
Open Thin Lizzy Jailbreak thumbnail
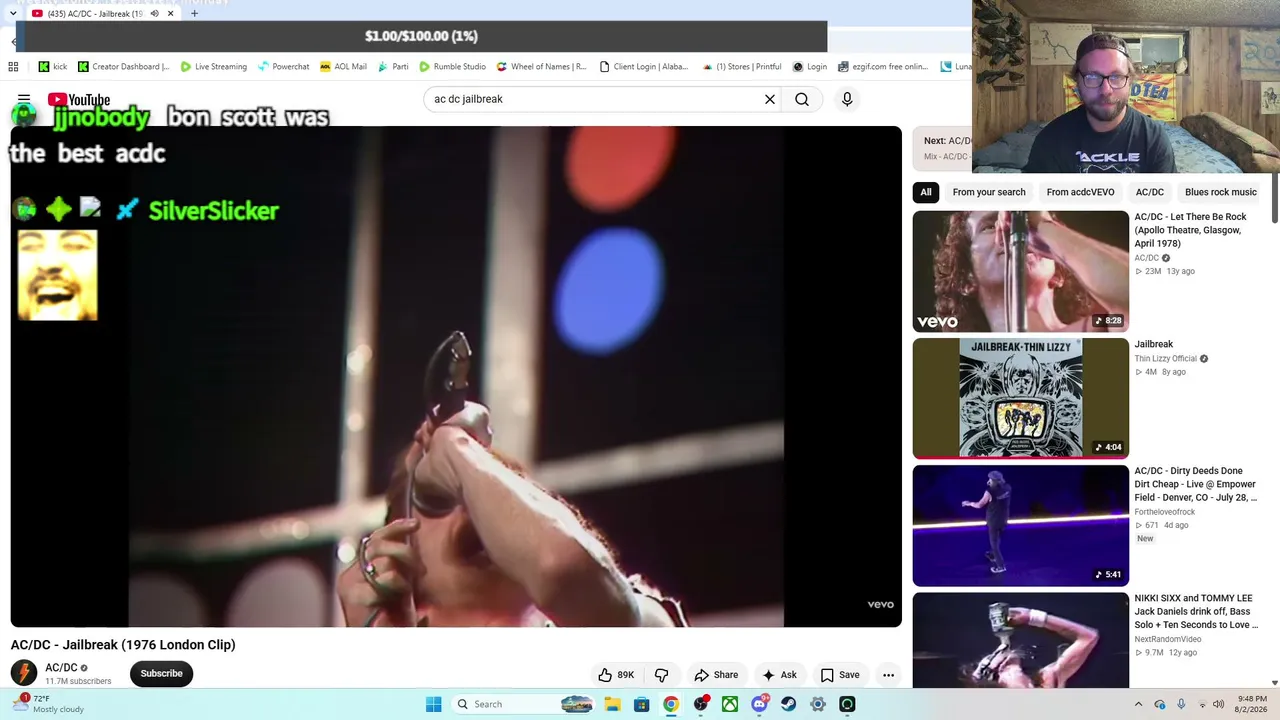point(1020,398)
